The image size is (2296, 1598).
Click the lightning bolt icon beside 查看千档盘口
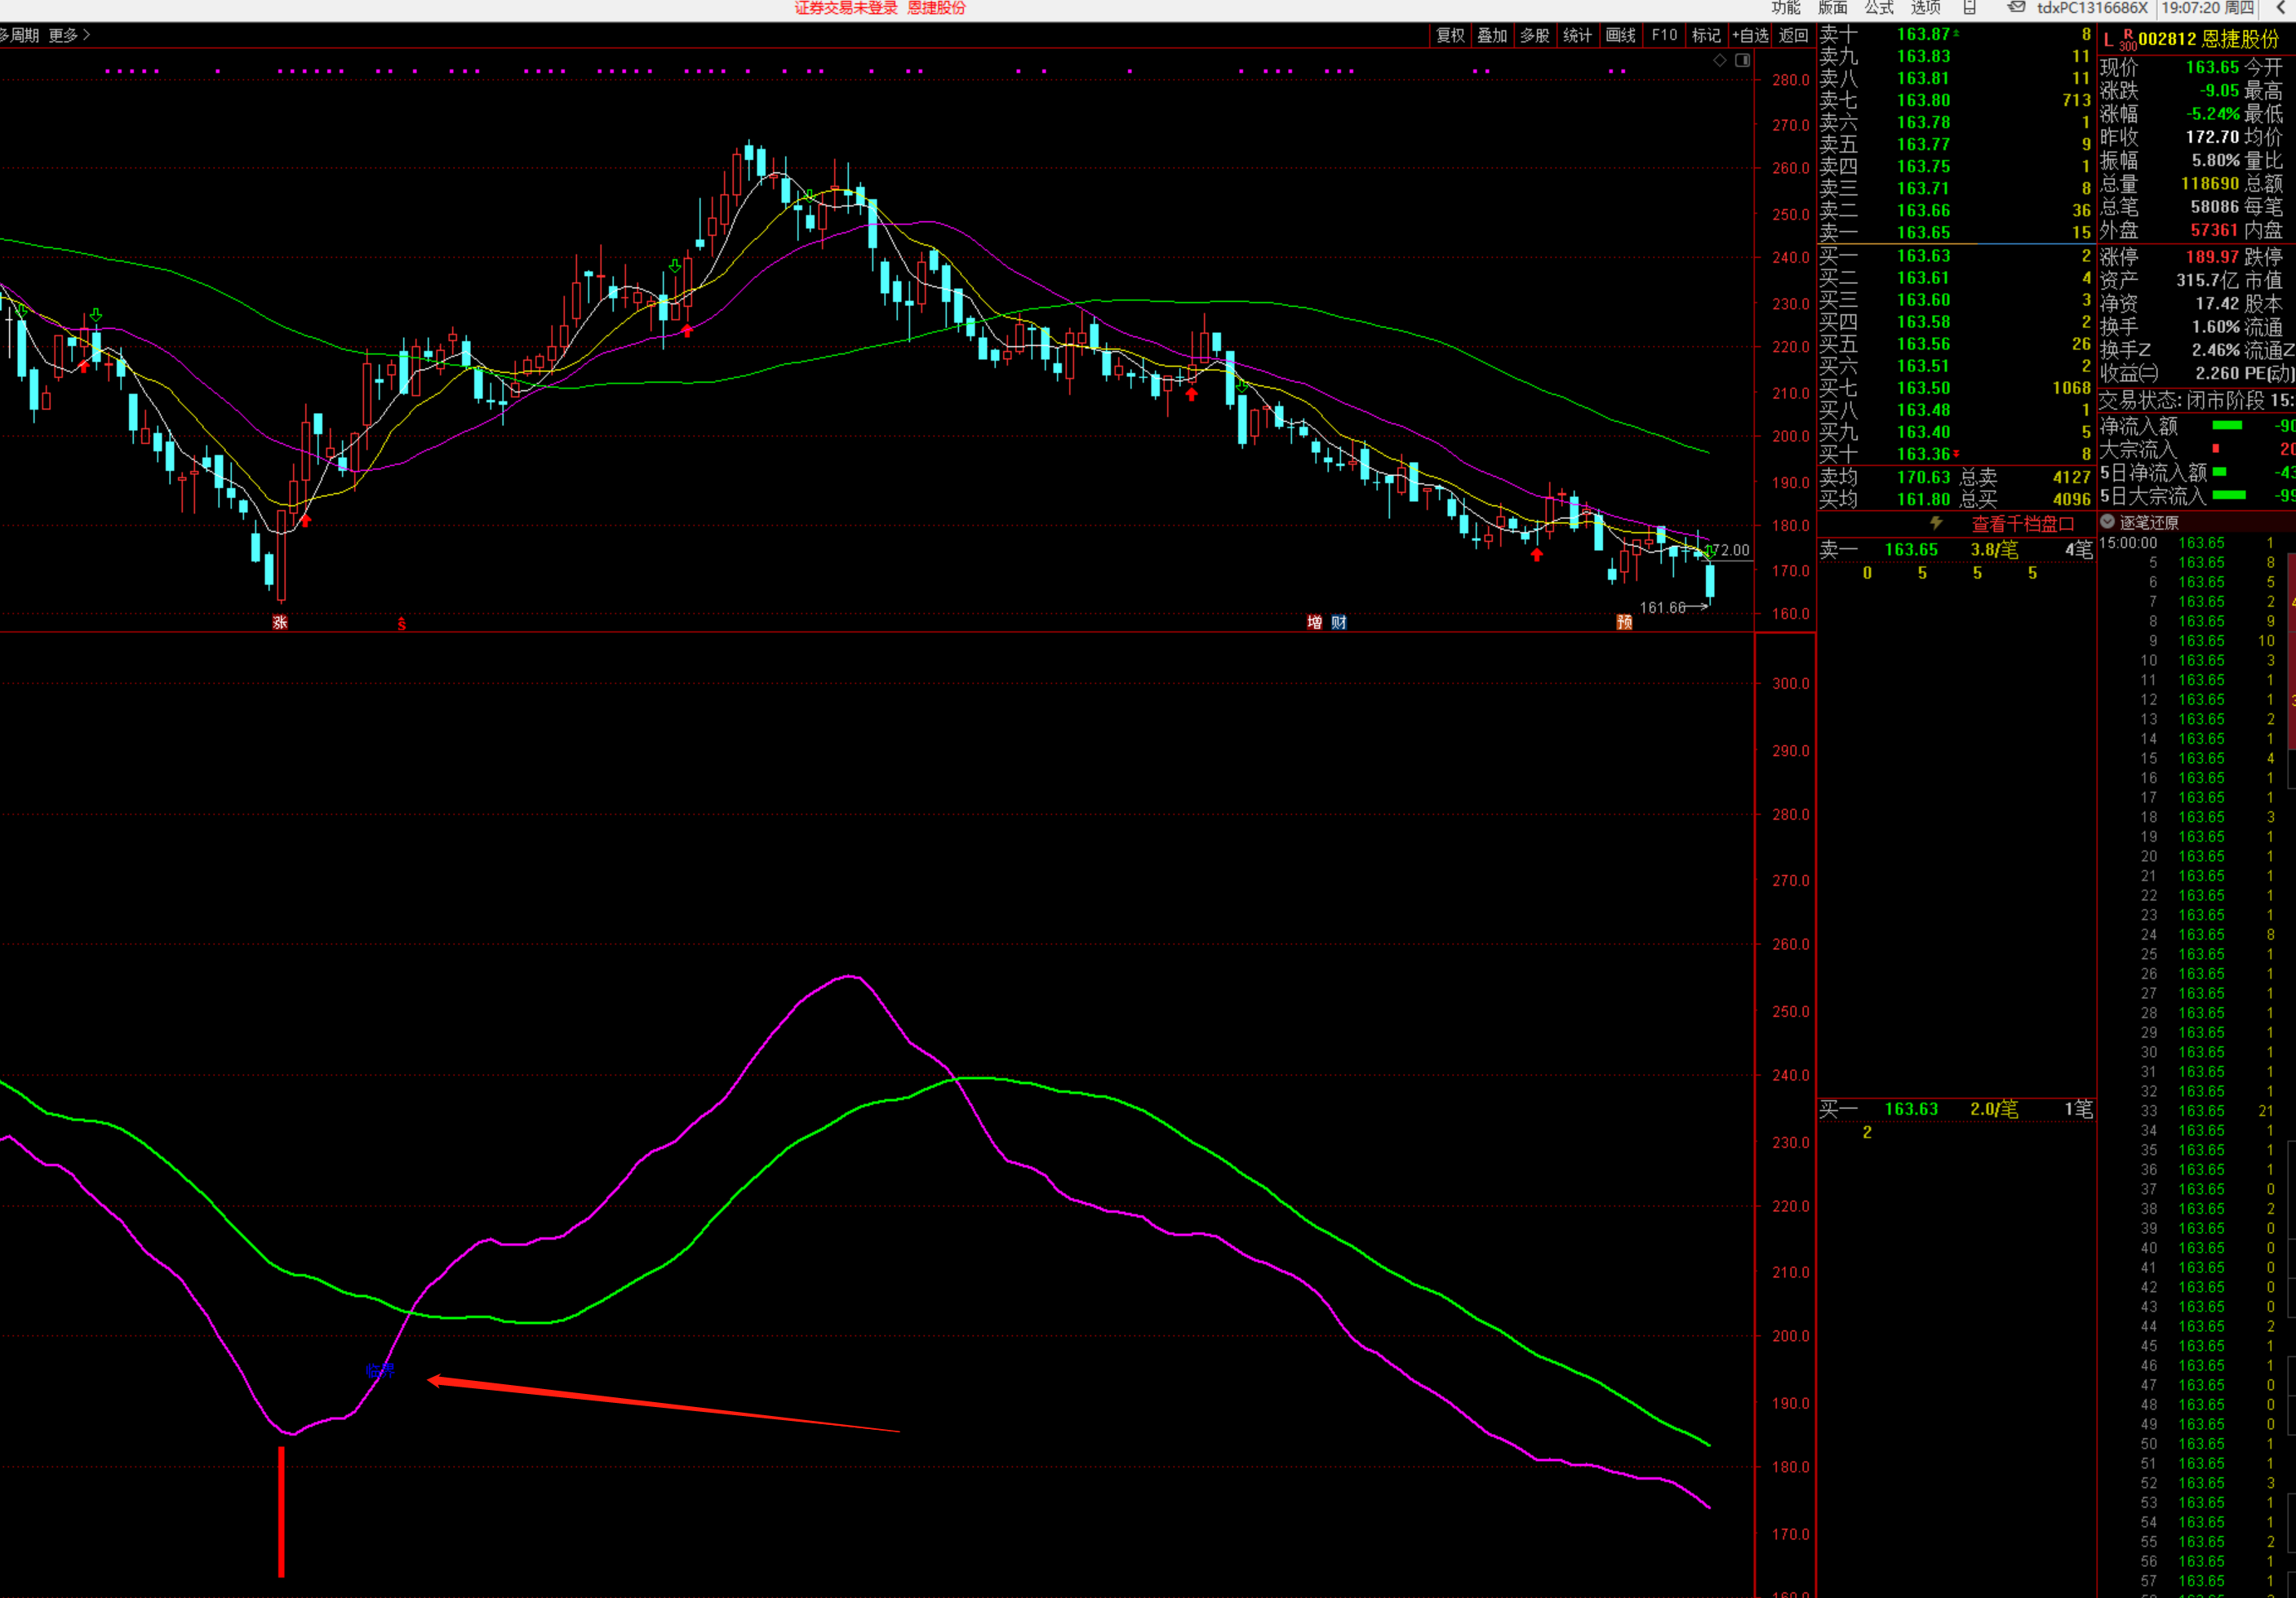pos(1936,523)
